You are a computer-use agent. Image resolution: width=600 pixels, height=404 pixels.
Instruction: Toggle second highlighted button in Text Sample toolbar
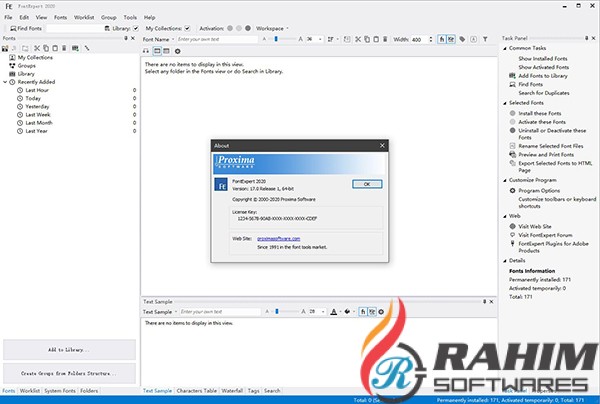[x=372, y=312]
